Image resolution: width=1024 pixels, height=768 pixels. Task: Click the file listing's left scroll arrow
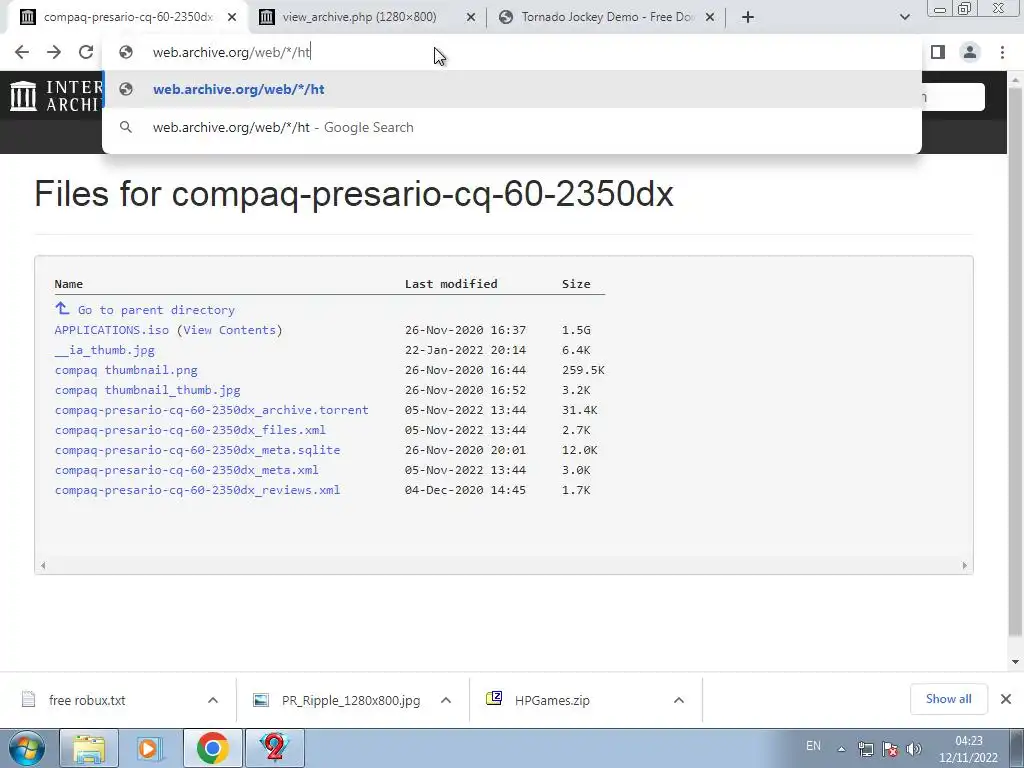click(43, 566)
